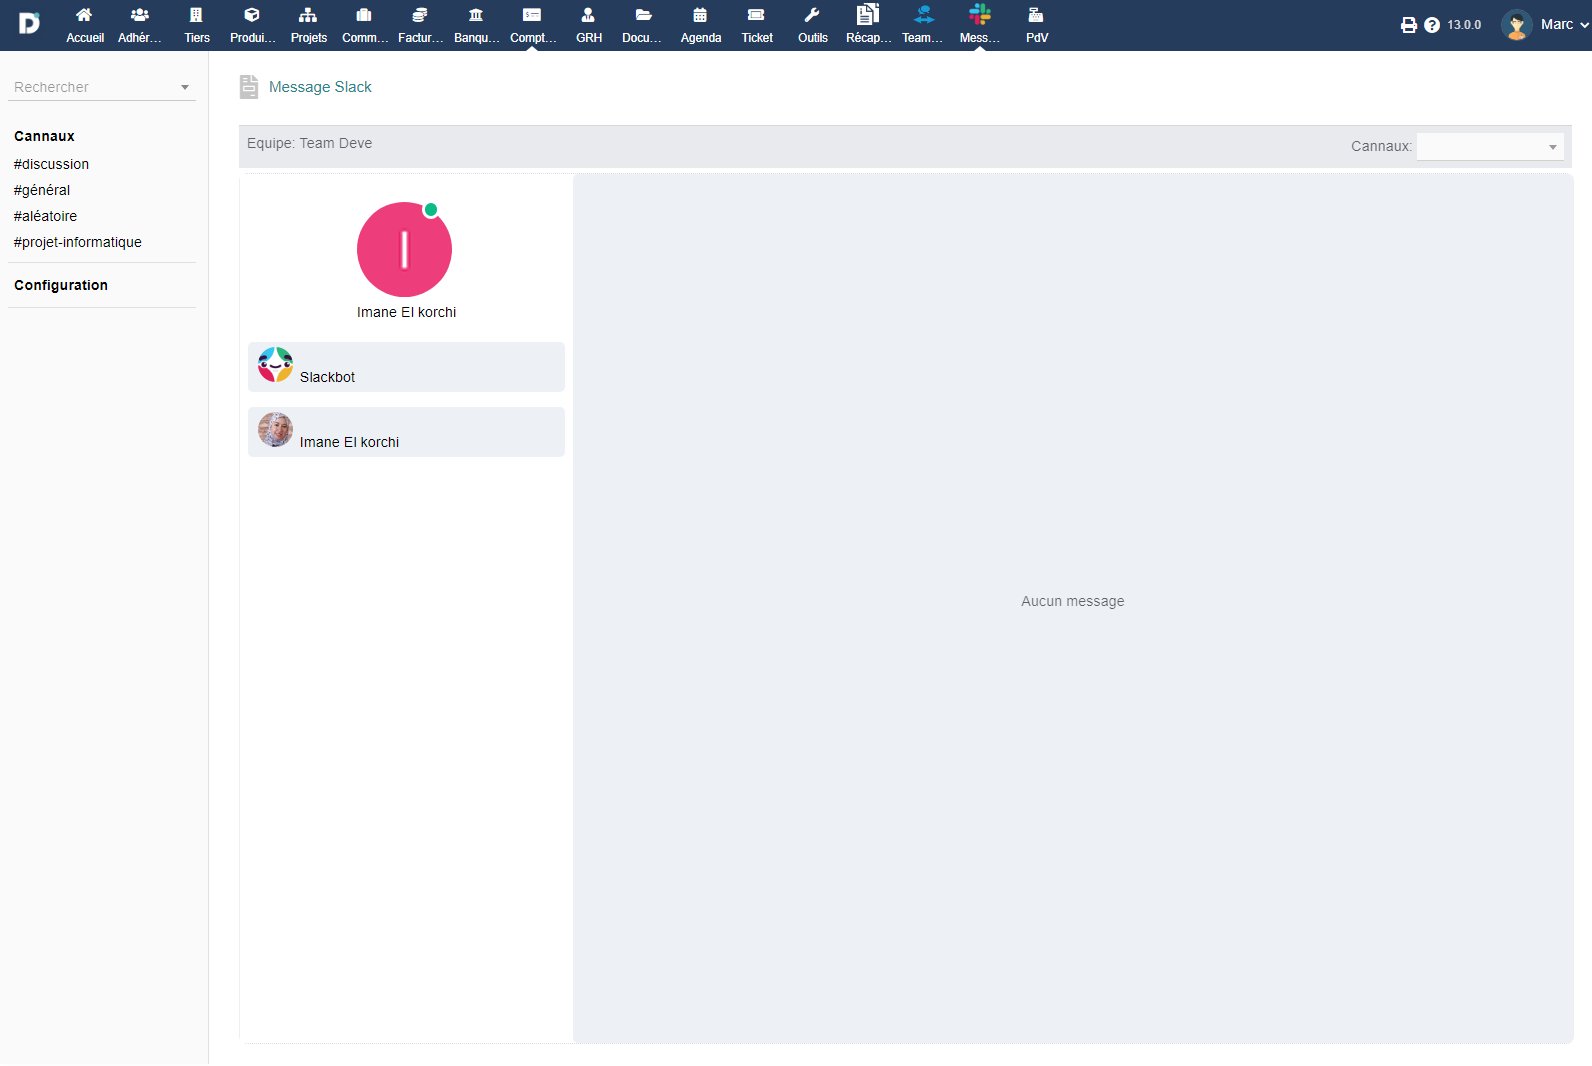The height and width of the screenshot is (1066, 1592).
Task: Open the Tiers building icon
Action: (196, 15)
